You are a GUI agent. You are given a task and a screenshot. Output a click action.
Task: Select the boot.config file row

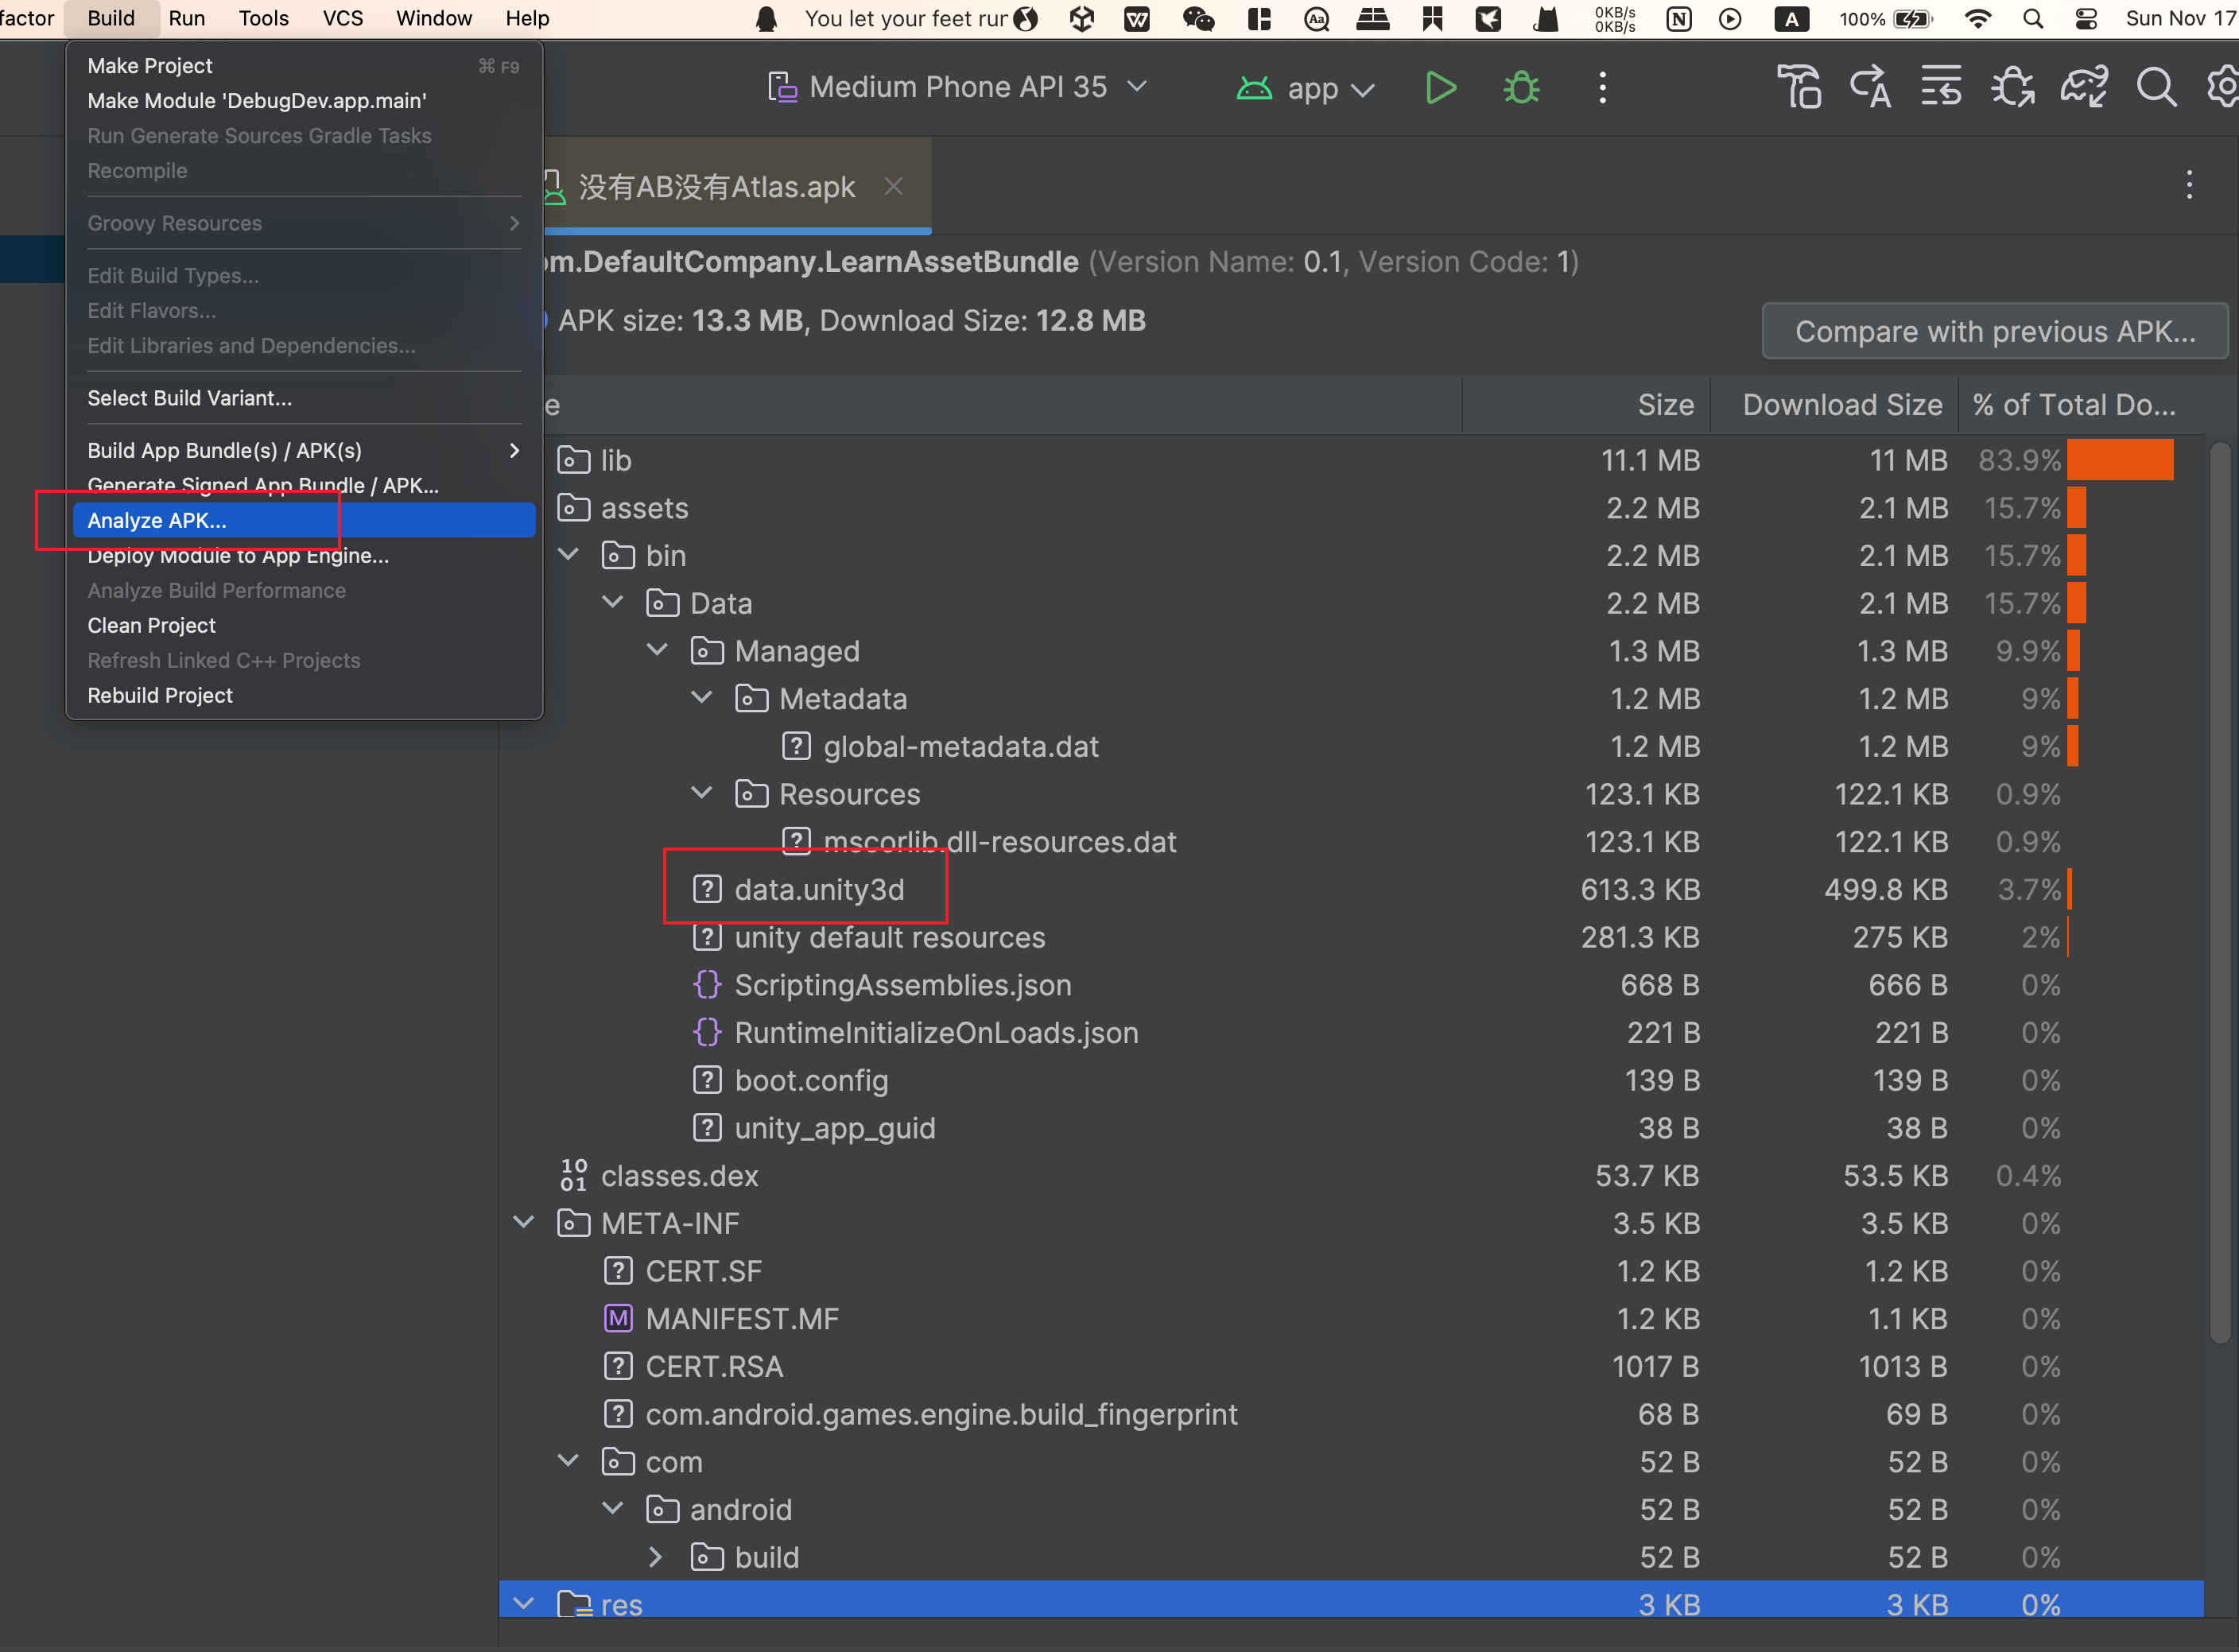click(x=1351, y=1080)
